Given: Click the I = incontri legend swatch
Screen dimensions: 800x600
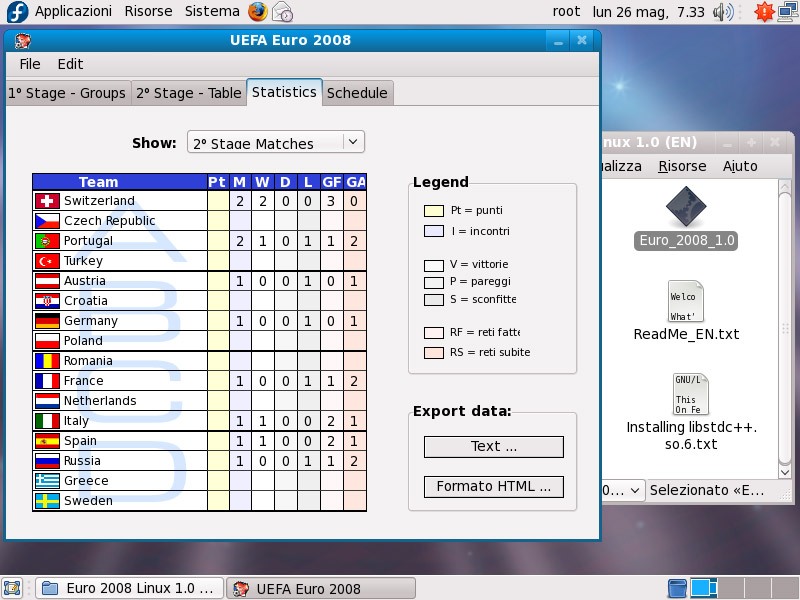Looking at the screenshot, I should [x=434, y=231].
